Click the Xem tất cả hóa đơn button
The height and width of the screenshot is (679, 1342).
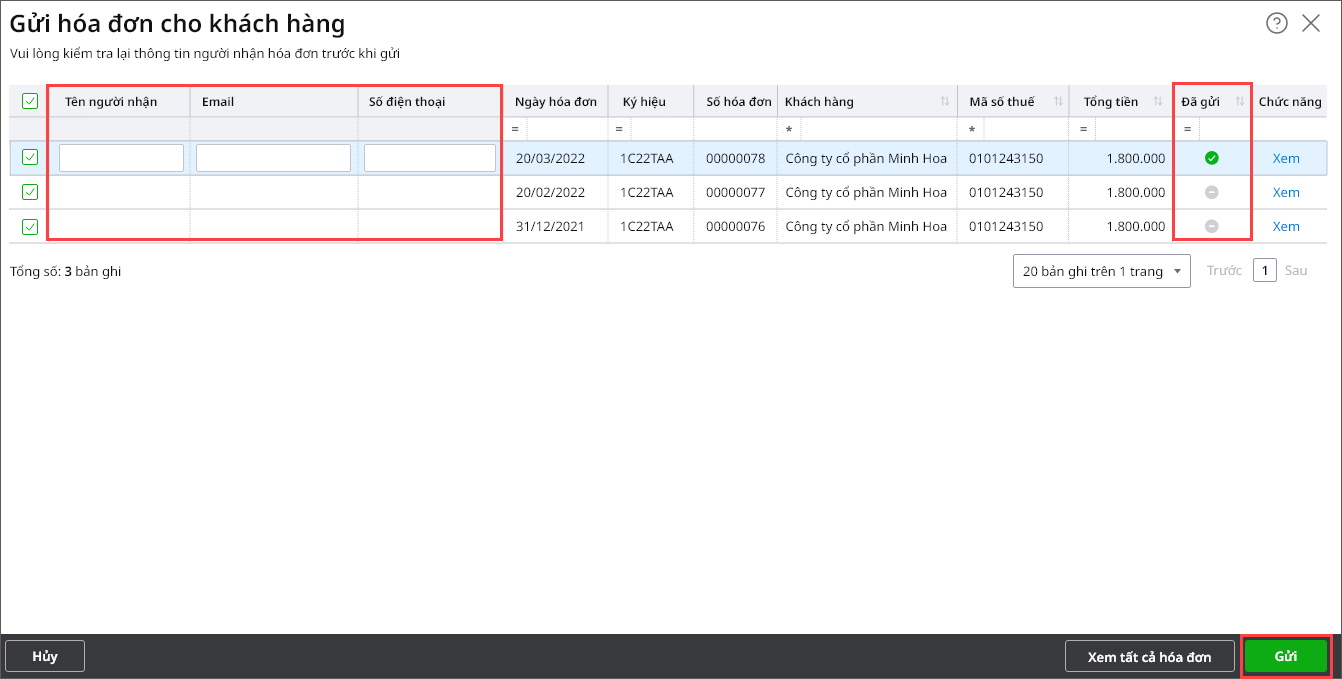[x=1149, y=656]
